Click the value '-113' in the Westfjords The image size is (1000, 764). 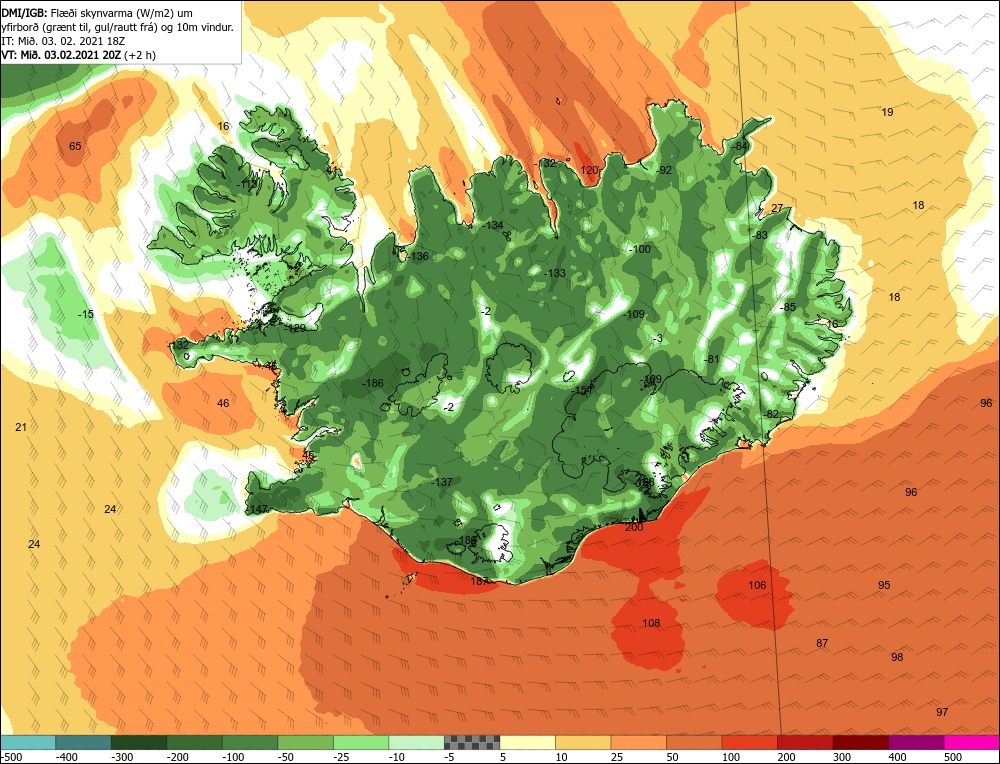[246, 184]
